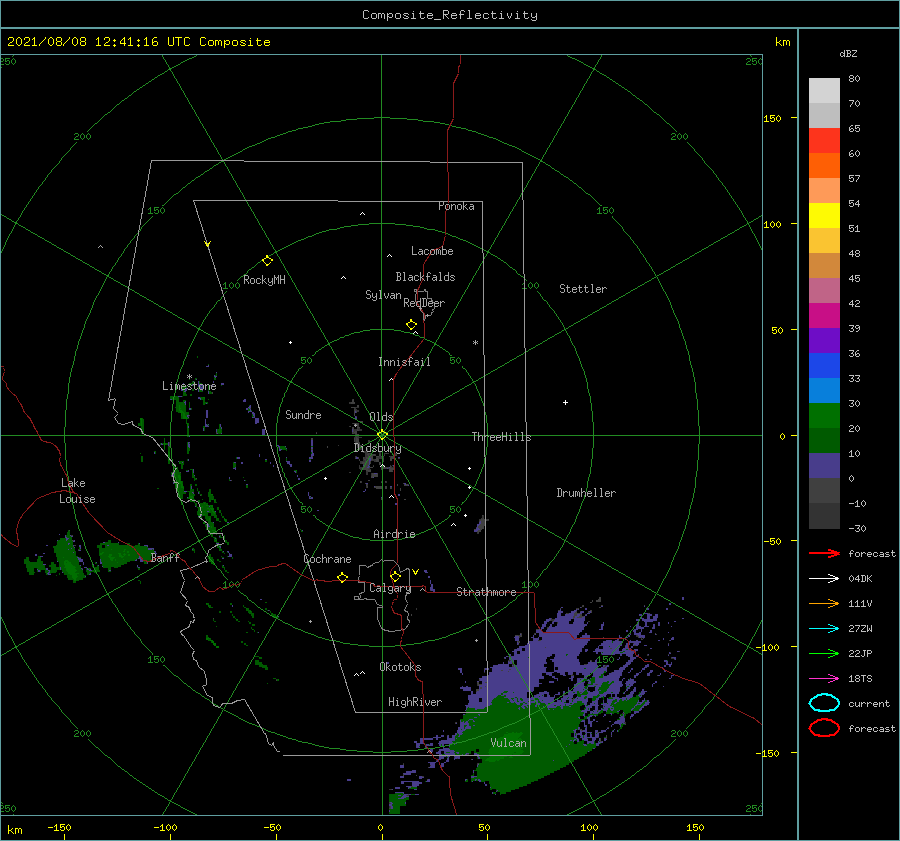Click the ThreeHills town label
The width and height of the screenshot is (900, 841).
[502, 437]
